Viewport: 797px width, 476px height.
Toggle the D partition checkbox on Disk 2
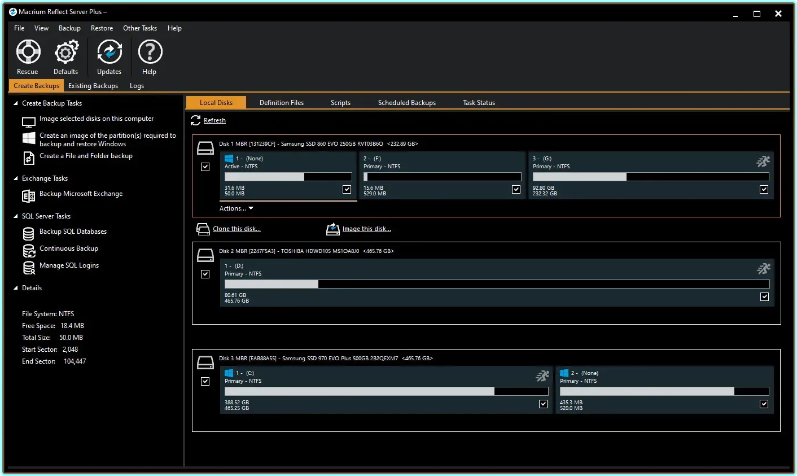[x=764, y=297]
